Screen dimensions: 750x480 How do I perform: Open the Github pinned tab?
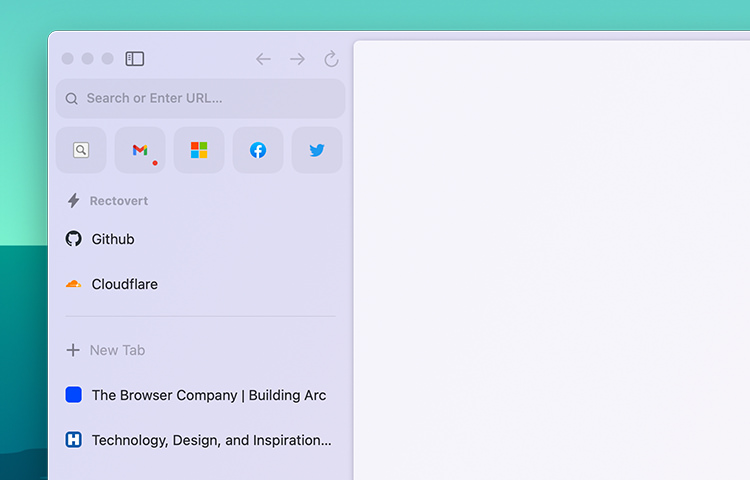[200, 239]
